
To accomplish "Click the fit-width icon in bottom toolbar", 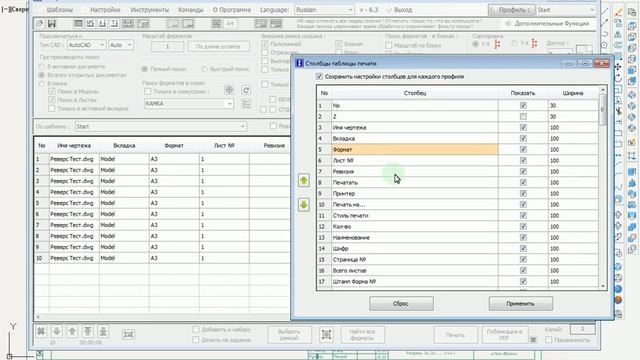I will 128,334.
